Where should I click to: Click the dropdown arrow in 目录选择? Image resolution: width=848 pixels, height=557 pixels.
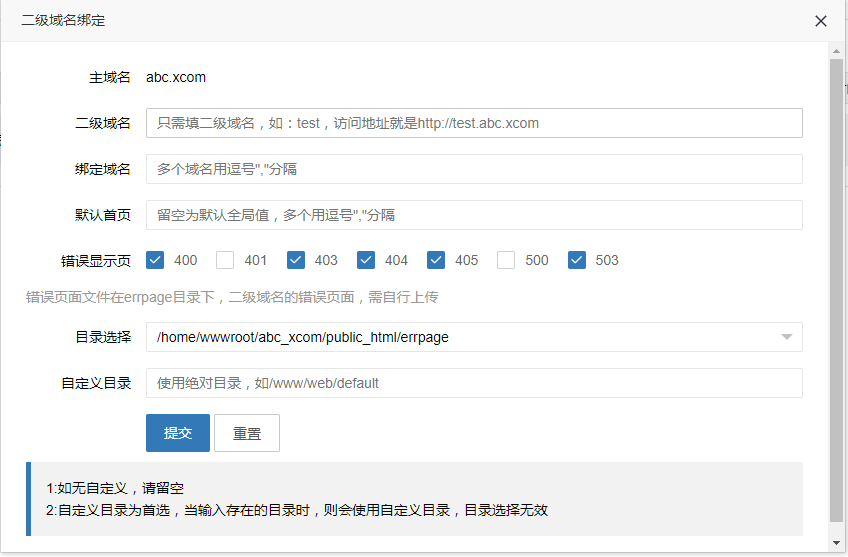pos(787,337)
